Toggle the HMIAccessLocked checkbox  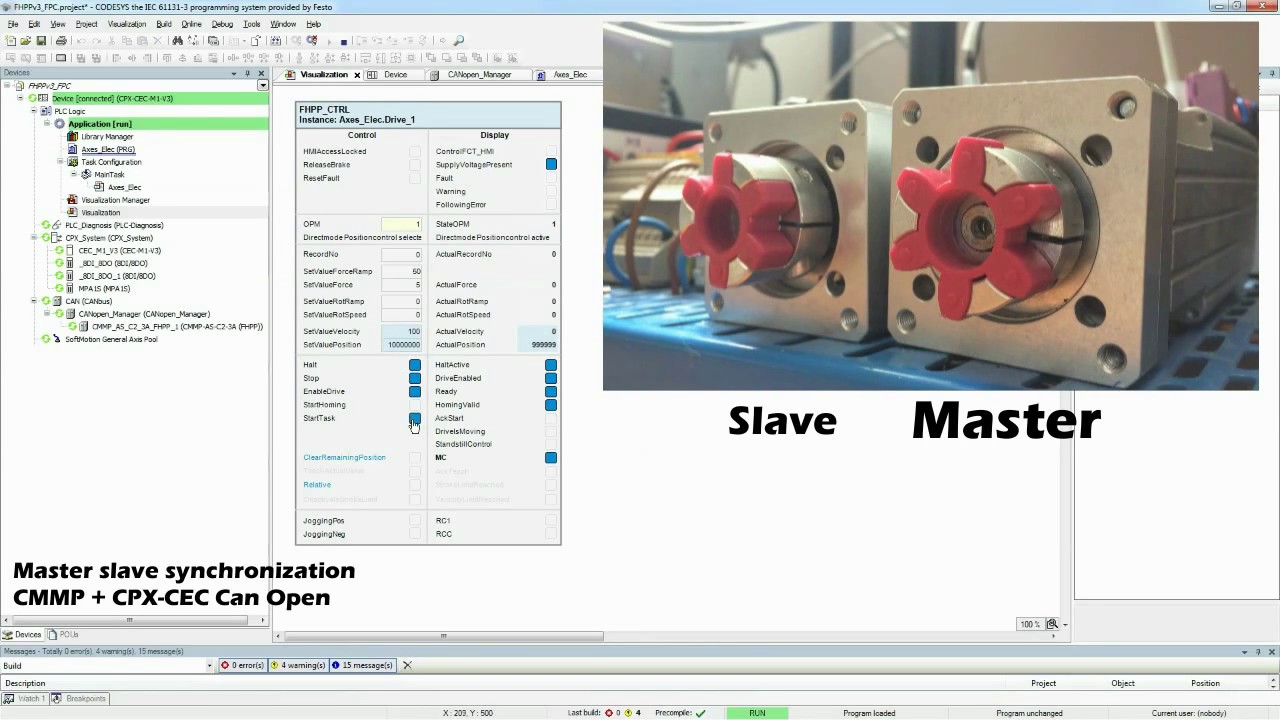pyautogui.click(x=415, y=152)
